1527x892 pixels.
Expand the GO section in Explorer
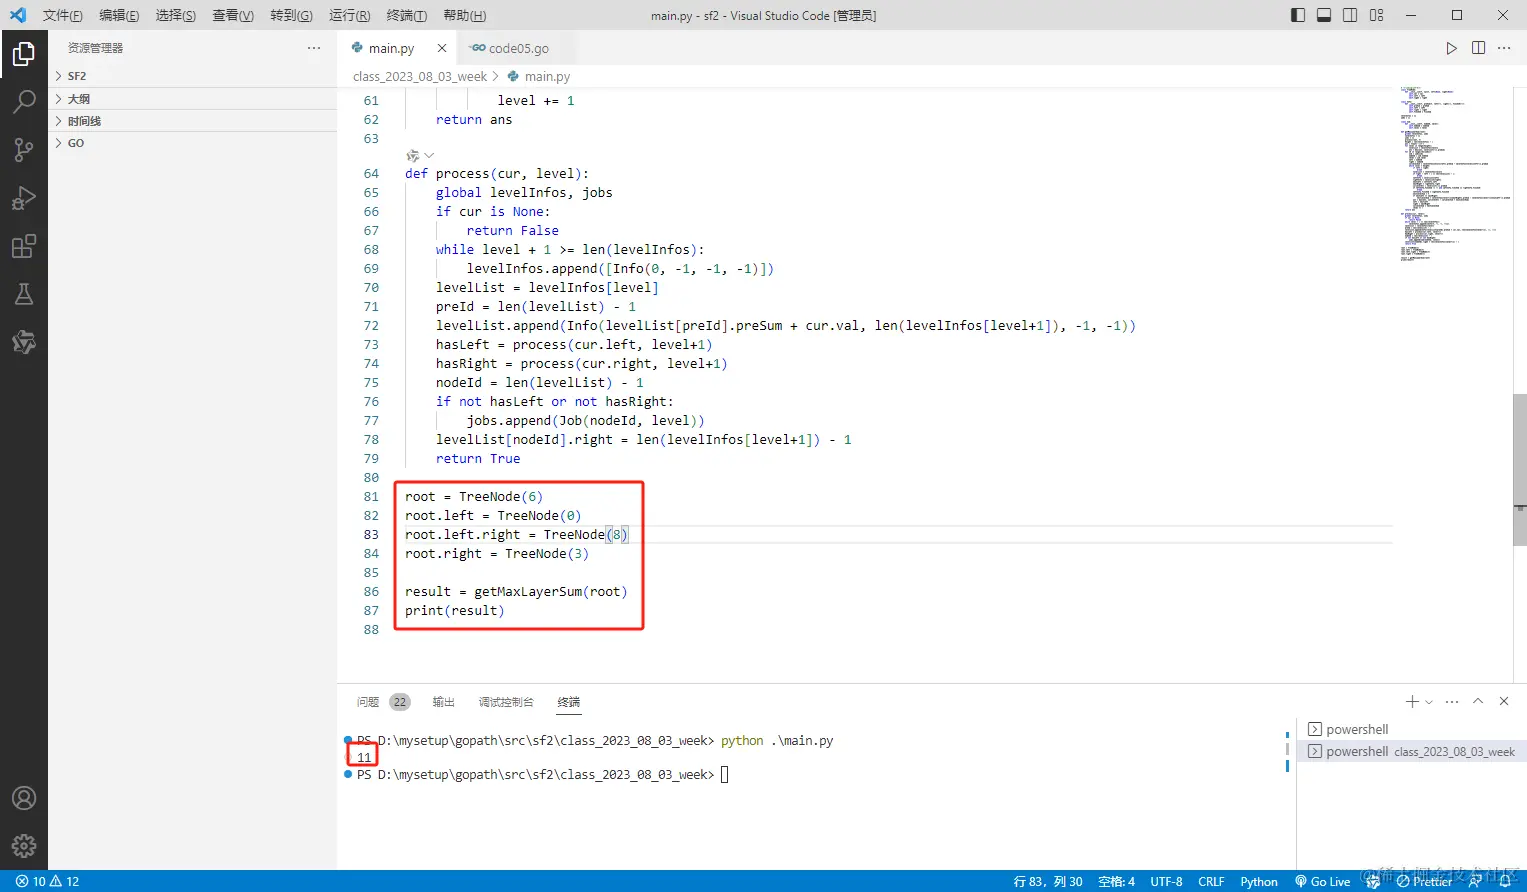pos(192,143)
